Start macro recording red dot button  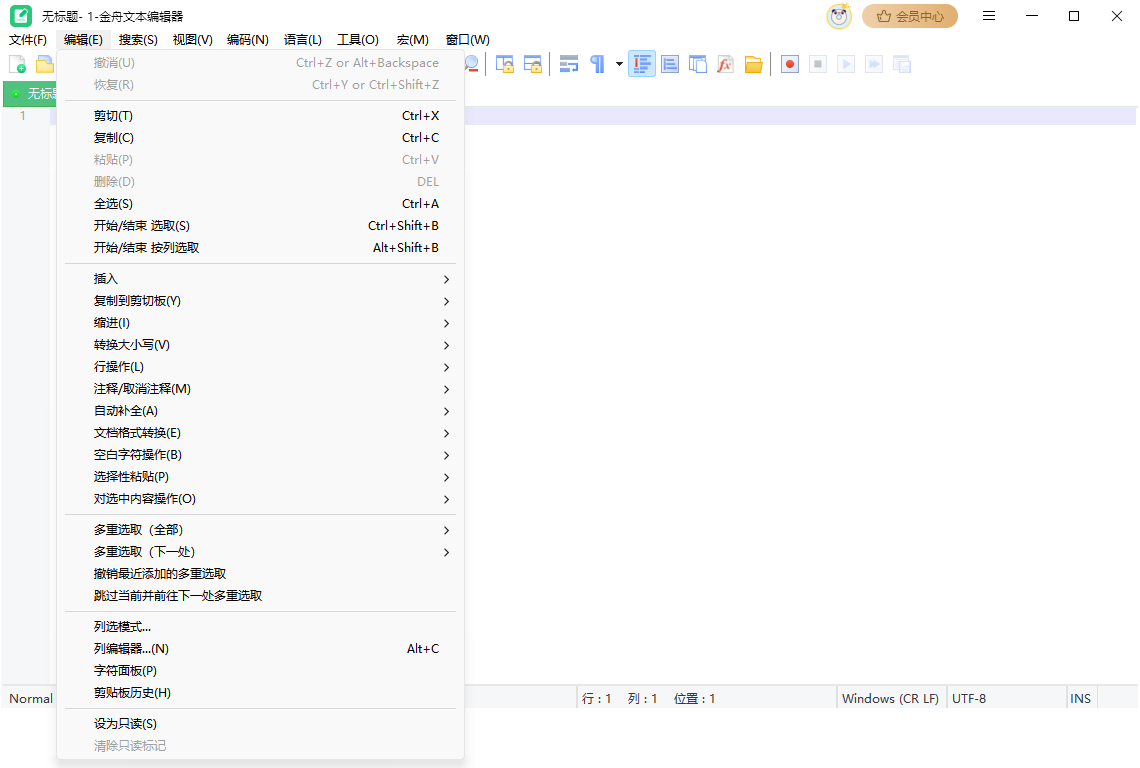tap(790, 64)
